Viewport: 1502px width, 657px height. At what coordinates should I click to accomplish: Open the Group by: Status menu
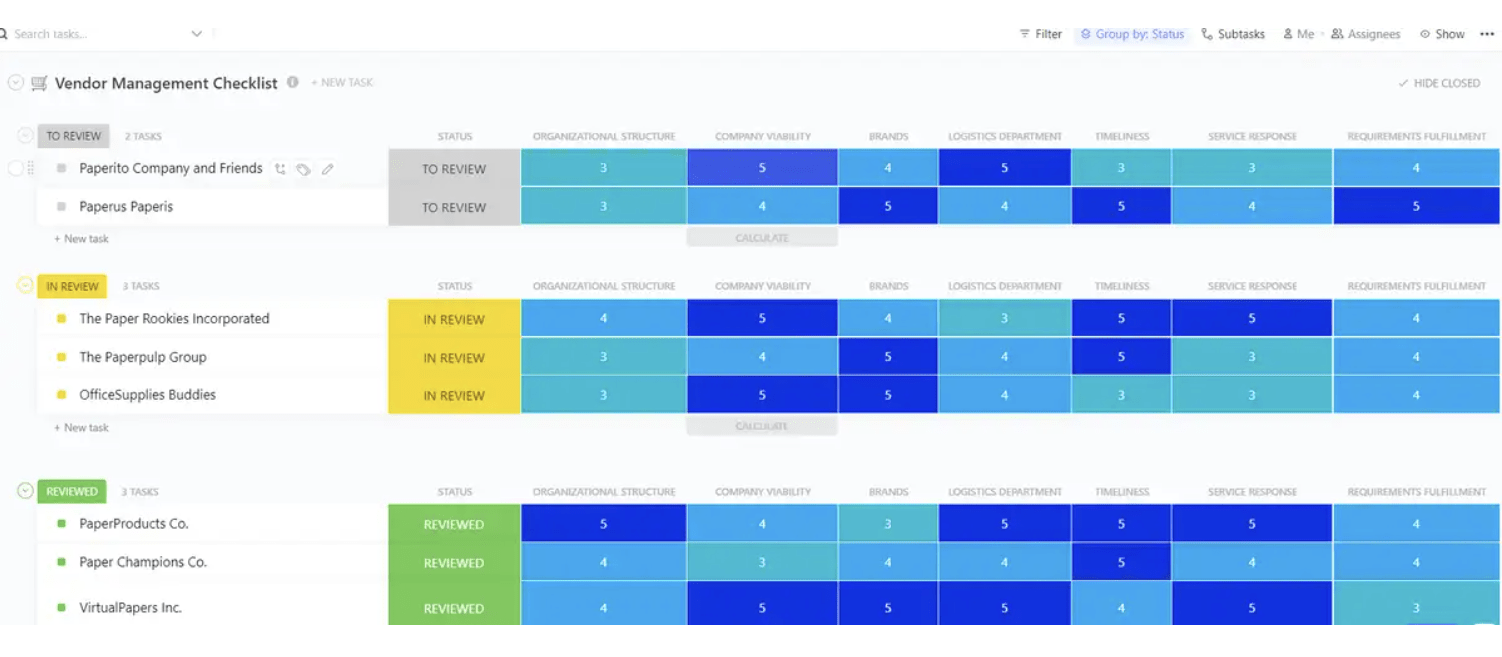click(1132, 34)
